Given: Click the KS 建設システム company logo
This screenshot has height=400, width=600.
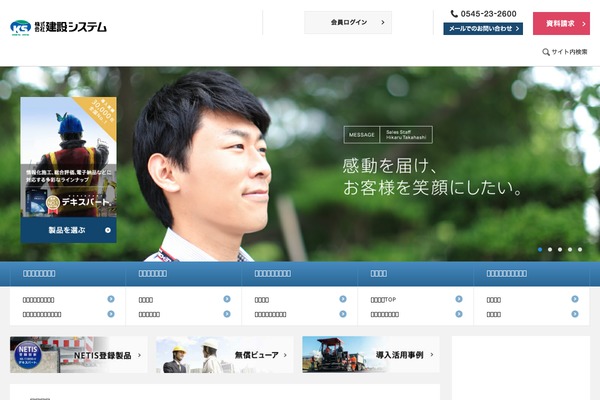Looking at the screenshot, I should pyautogui.click(x=58, y=27).
